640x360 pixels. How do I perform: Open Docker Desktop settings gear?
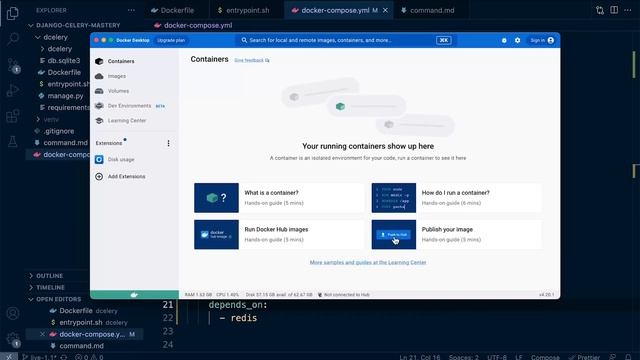(518, 40)
